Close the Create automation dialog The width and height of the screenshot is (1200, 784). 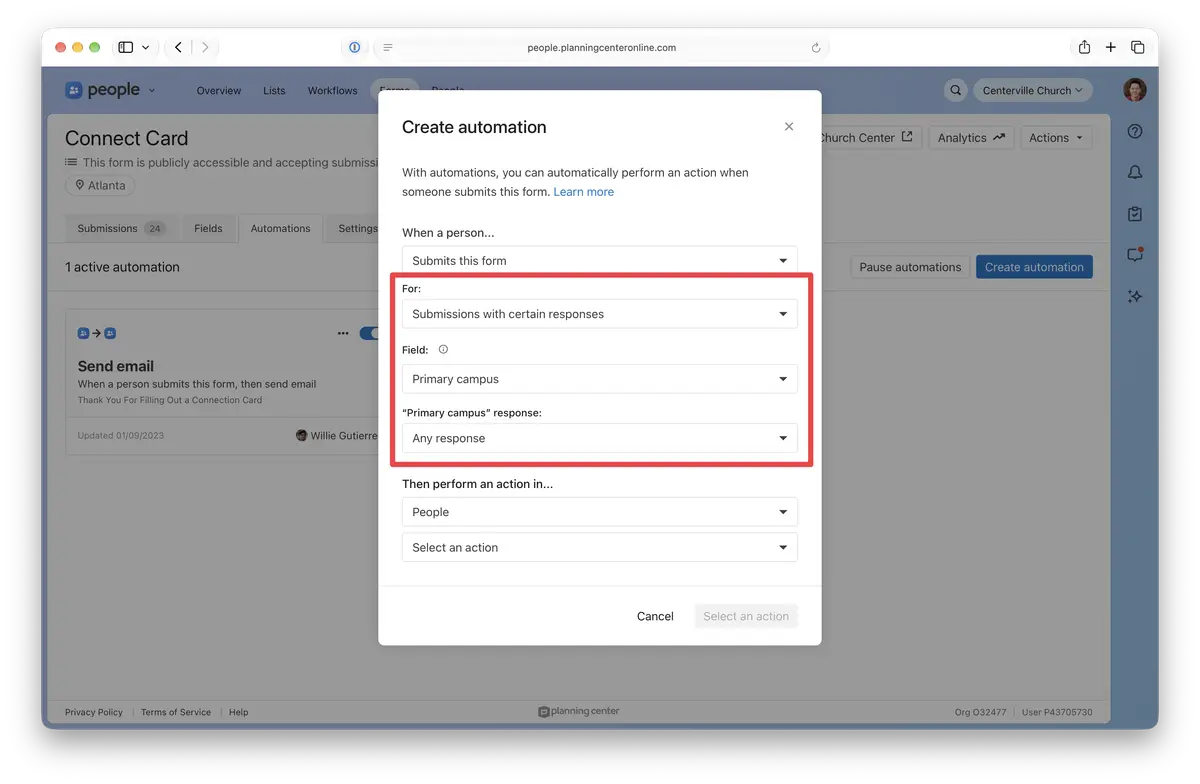pos(789,127)
